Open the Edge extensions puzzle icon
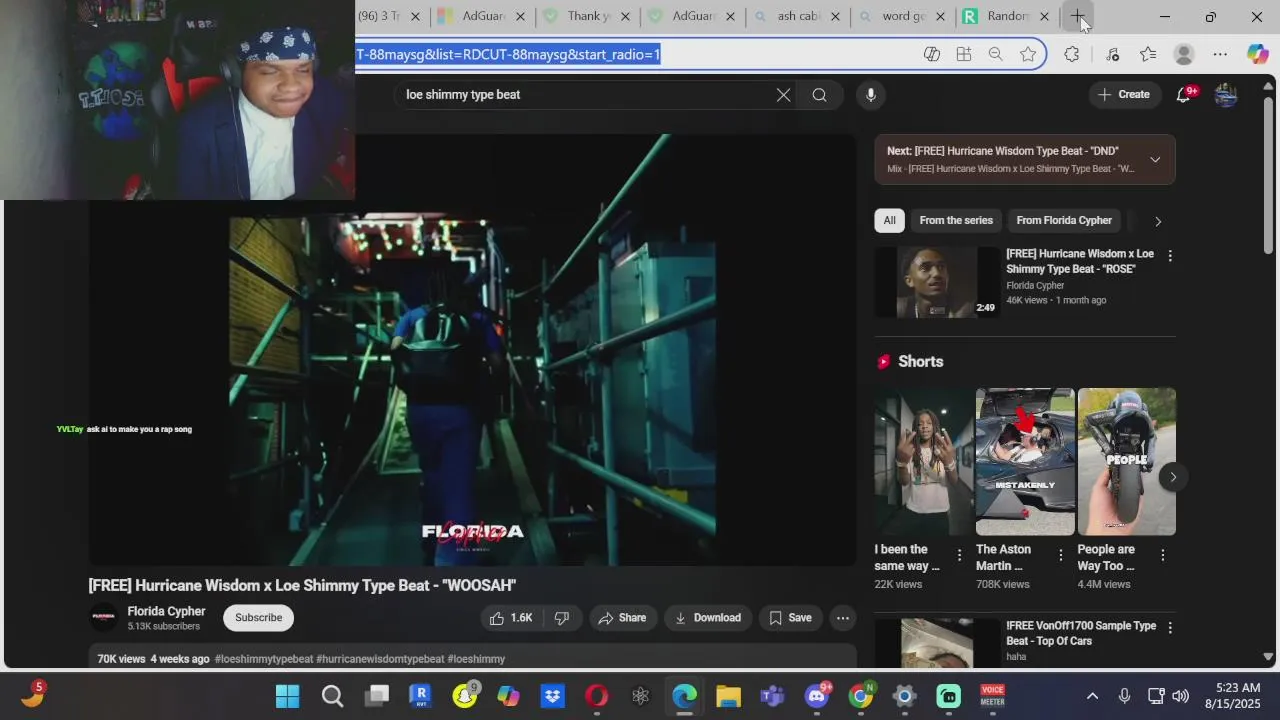Image resolution: width=1280 pixels, height=720 pixels. [x=1072, y=54]
